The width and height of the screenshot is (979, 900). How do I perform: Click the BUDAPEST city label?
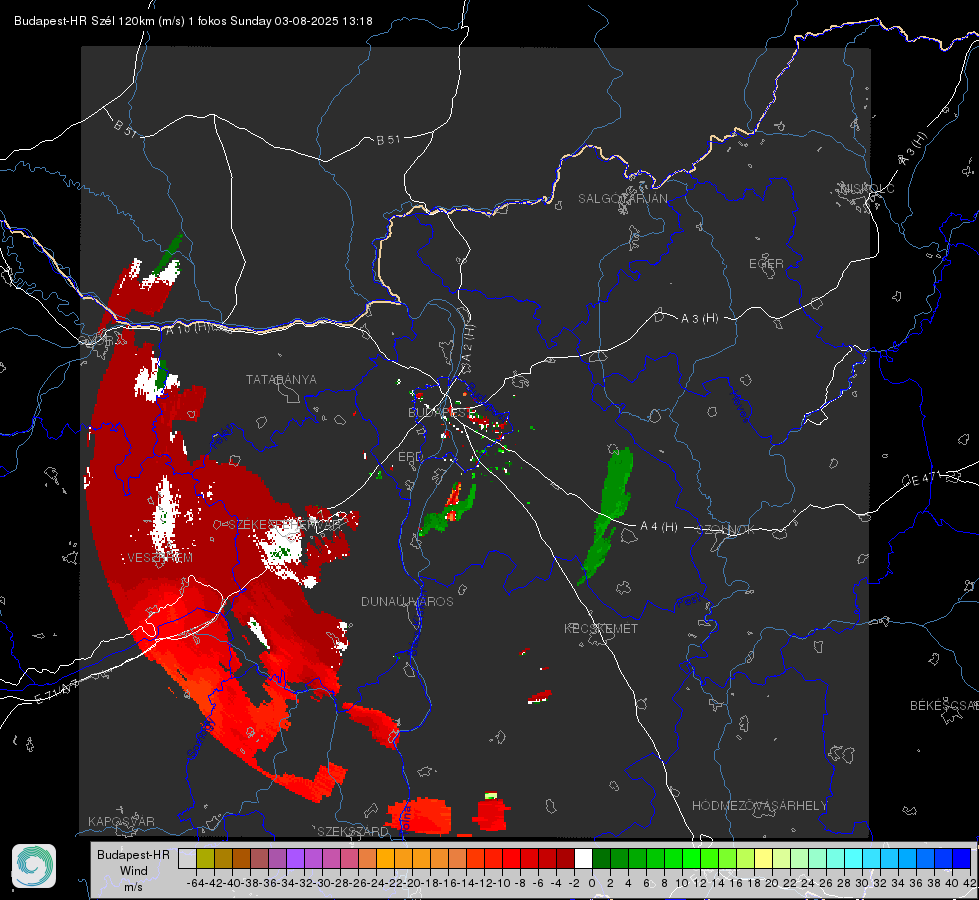440,412
